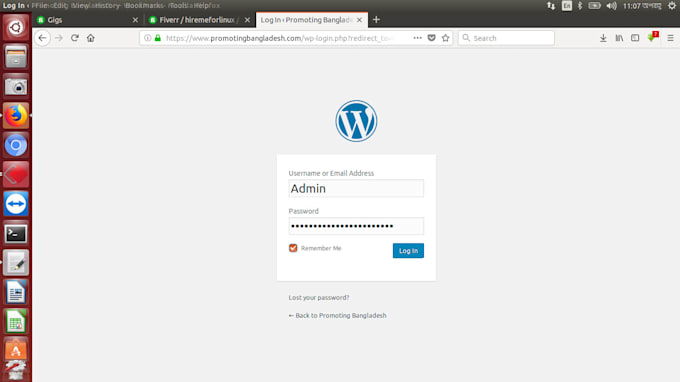Click the browser forward arrow button
Viewport: 680px width, 382px height.
coord(59,38)
